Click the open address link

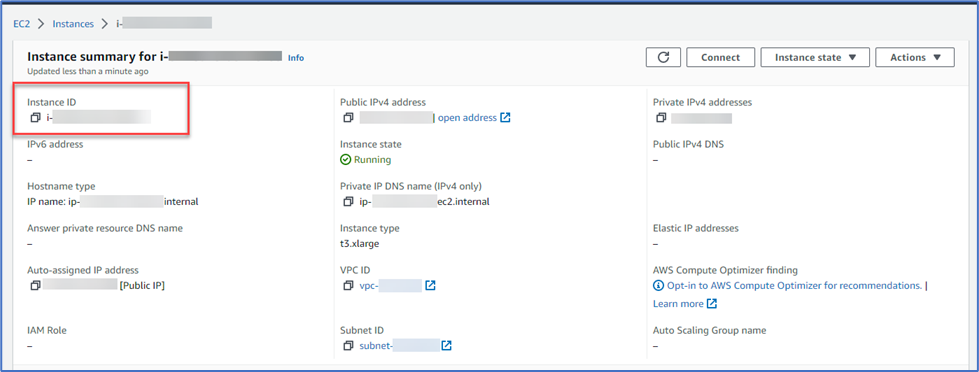coord(468,117)
